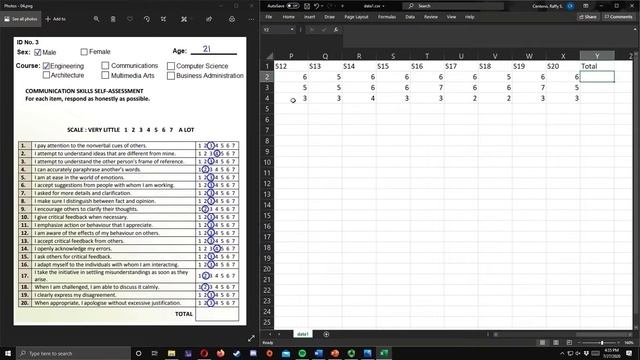Toggle the AutoSave switch in Excel
Viewport: 640px width, 360px height.
[x=292, y=6]
